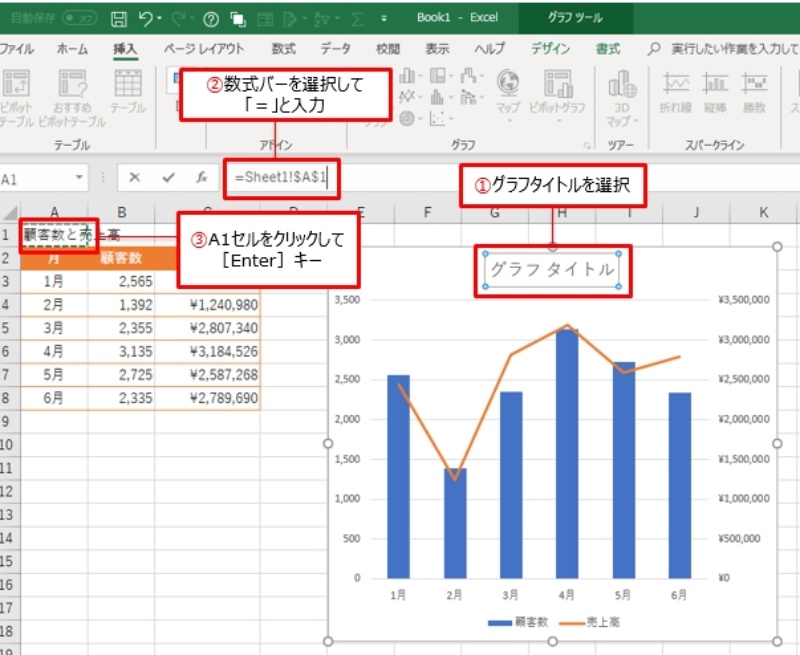Click the cancel X in formula bar
This screenshot has width=800, height=655.
[134, 178]
